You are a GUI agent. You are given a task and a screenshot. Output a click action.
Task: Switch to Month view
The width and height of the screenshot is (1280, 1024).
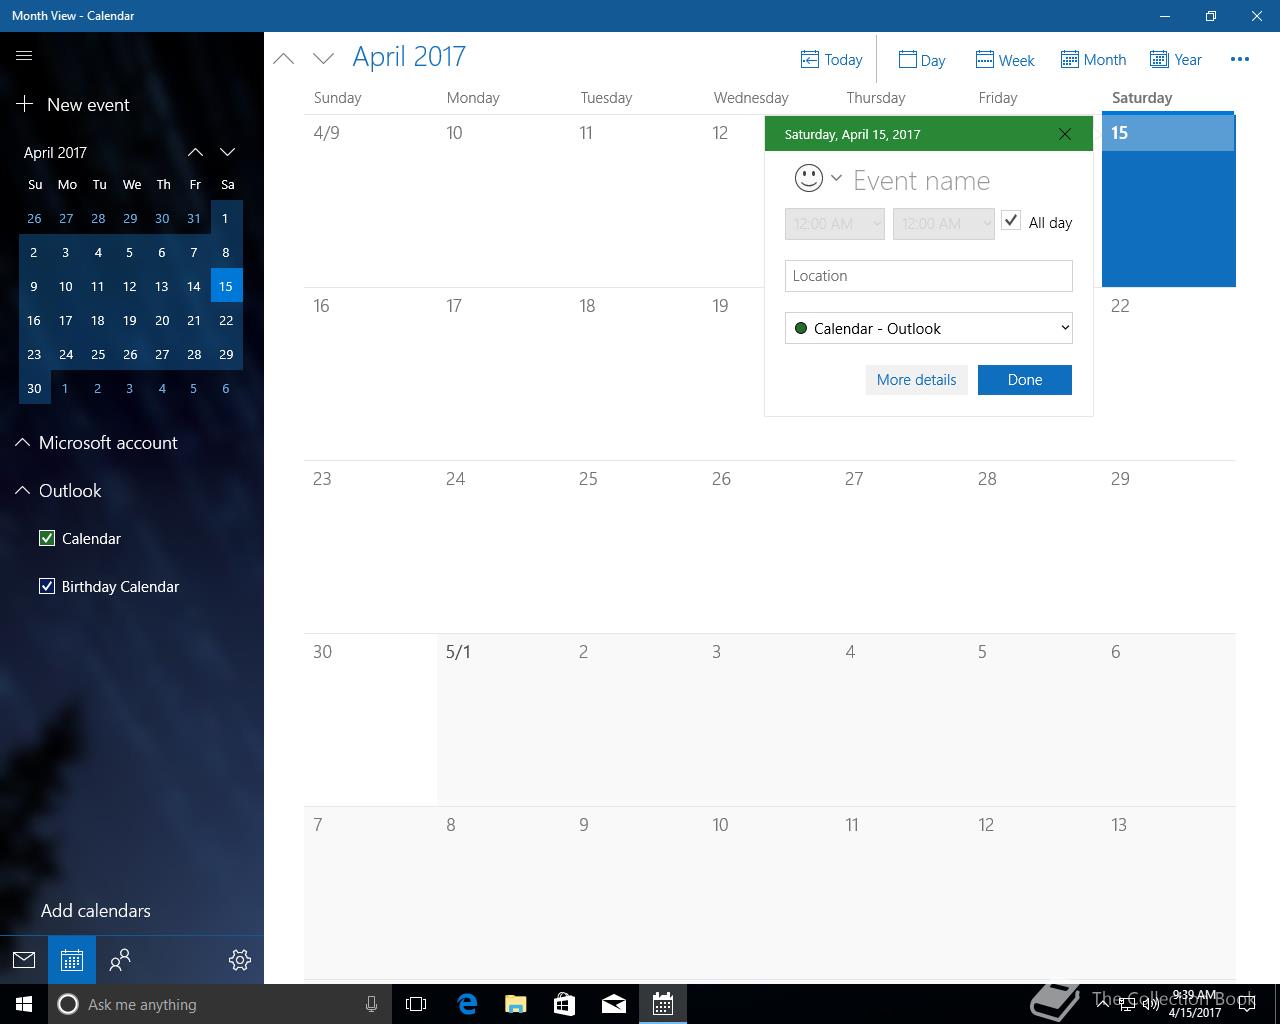coord(1093,60)
